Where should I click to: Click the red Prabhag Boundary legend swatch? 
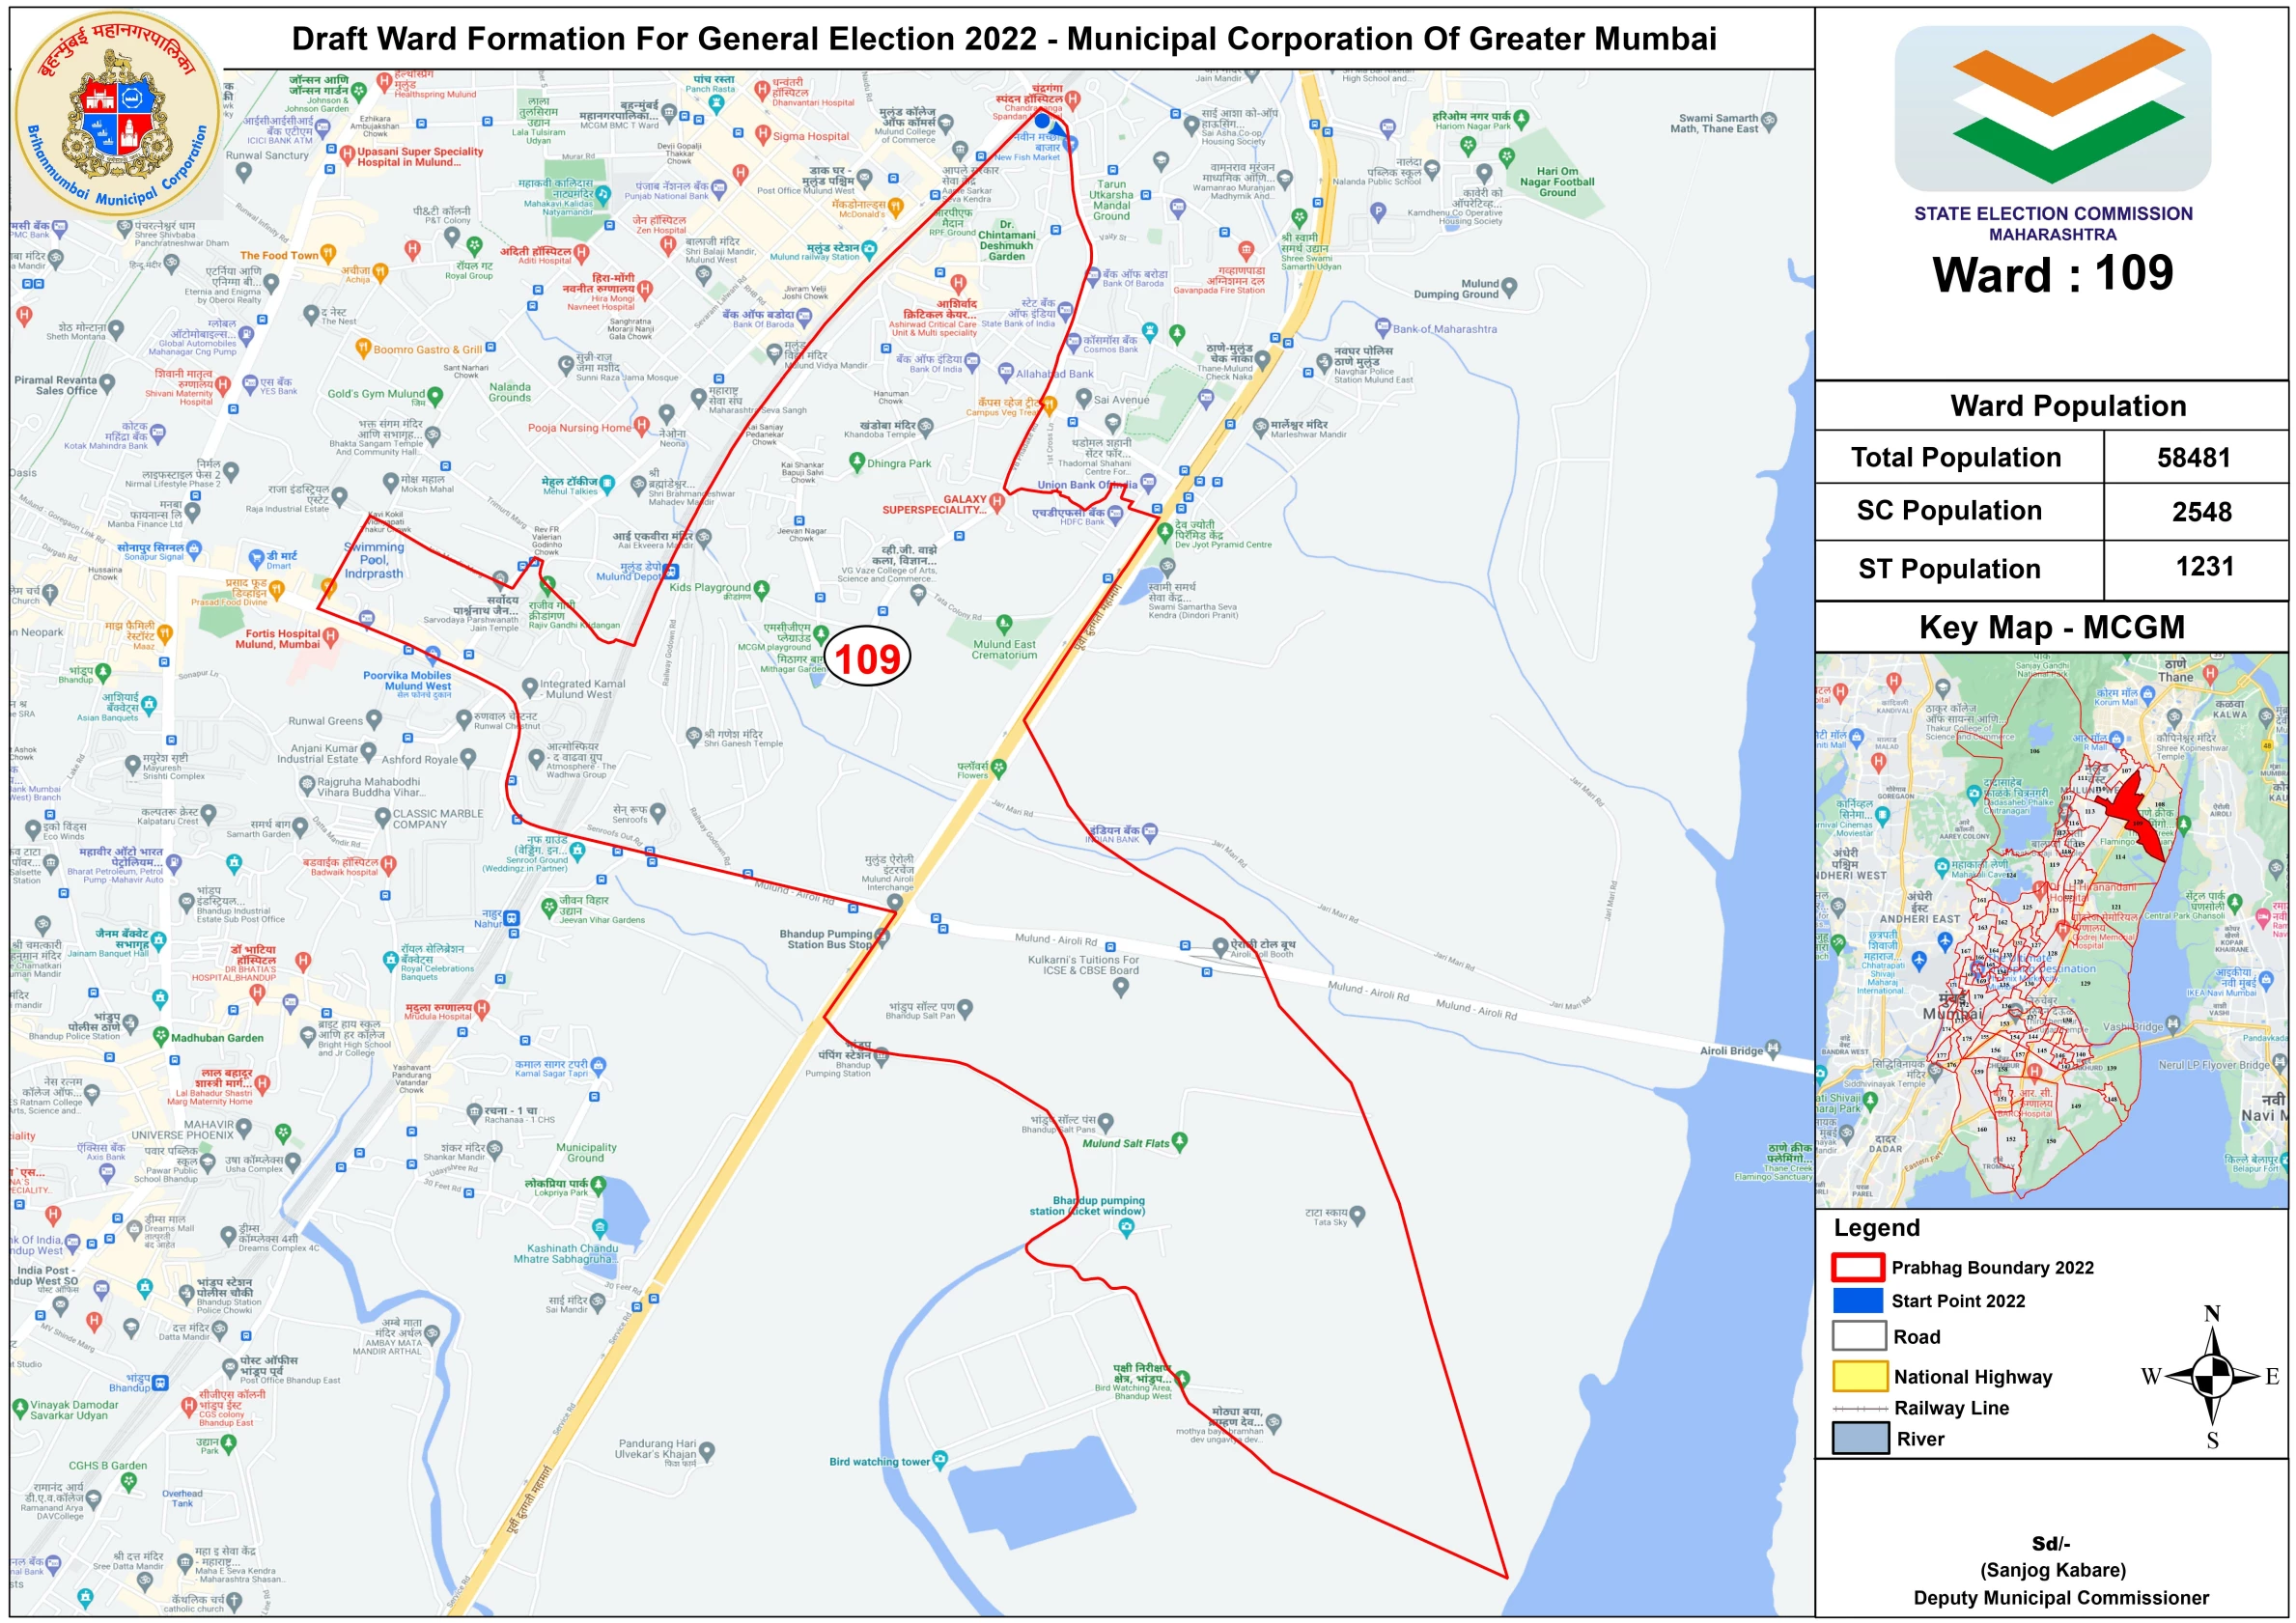click(1857, 1267)
